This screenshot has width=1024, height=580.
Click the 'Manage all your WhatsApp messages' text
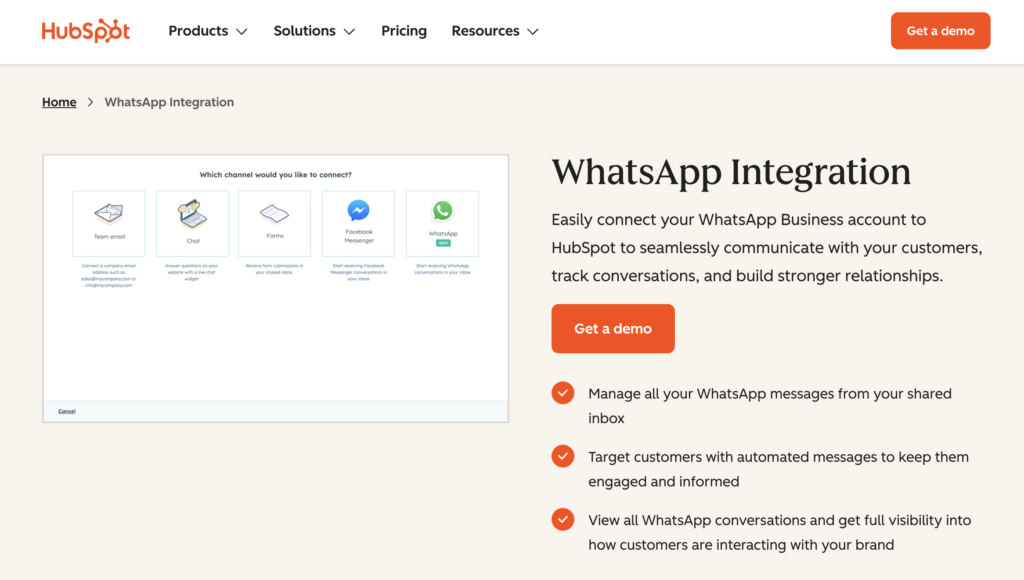pos(770,406)
